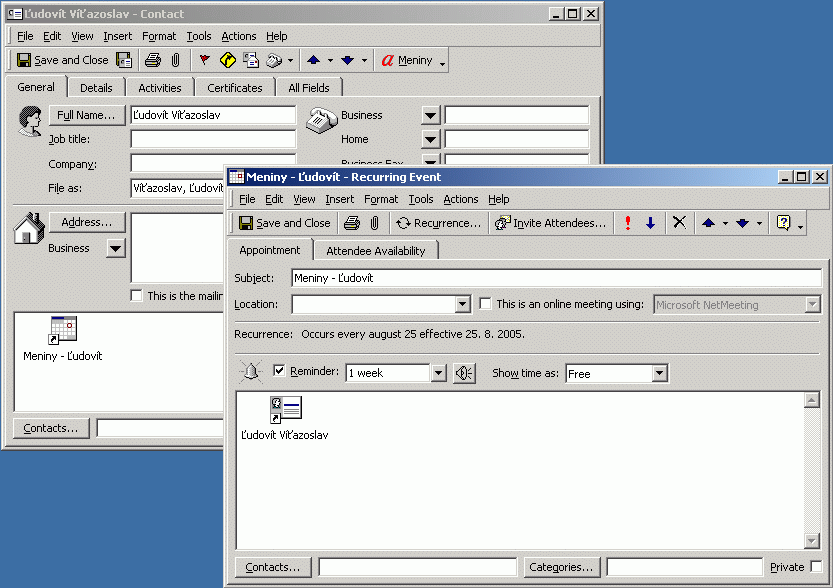Open Format menu in Recurring Event window
Viewport: 833px width, 588px height.
click(x=381, y=199)
